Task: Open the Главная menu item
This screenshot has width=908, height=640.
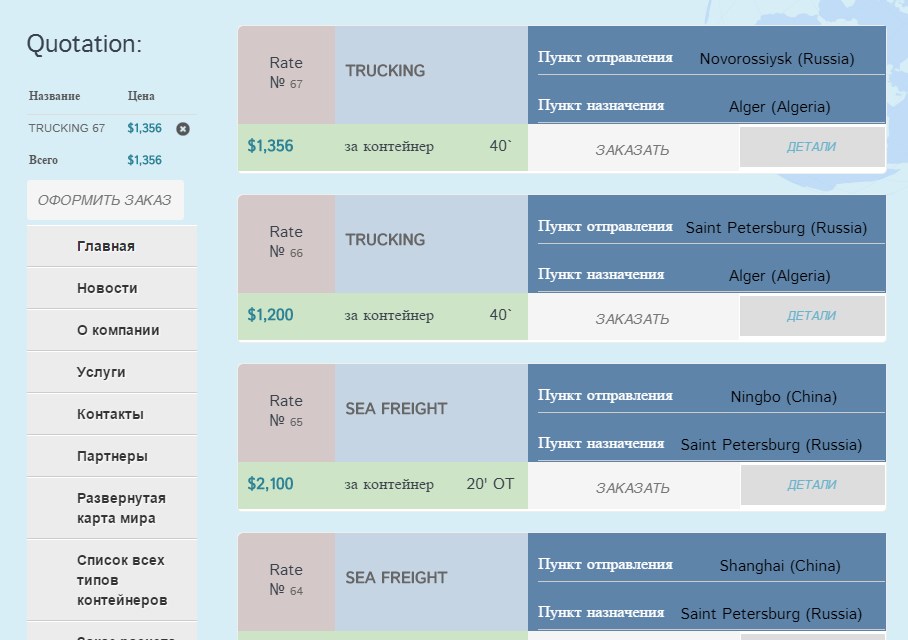Action: click(106, 246)
